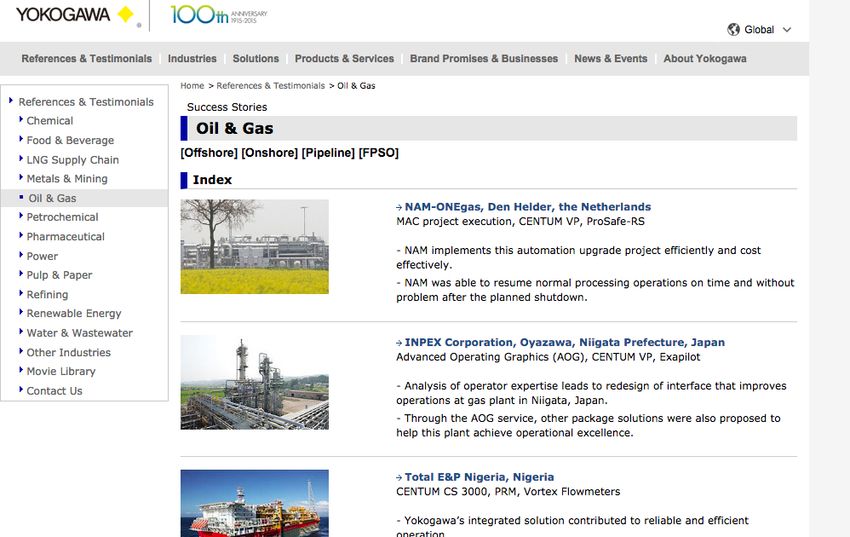Open Power sidebar item
850x537 pixels.
(x=42, y=256)
